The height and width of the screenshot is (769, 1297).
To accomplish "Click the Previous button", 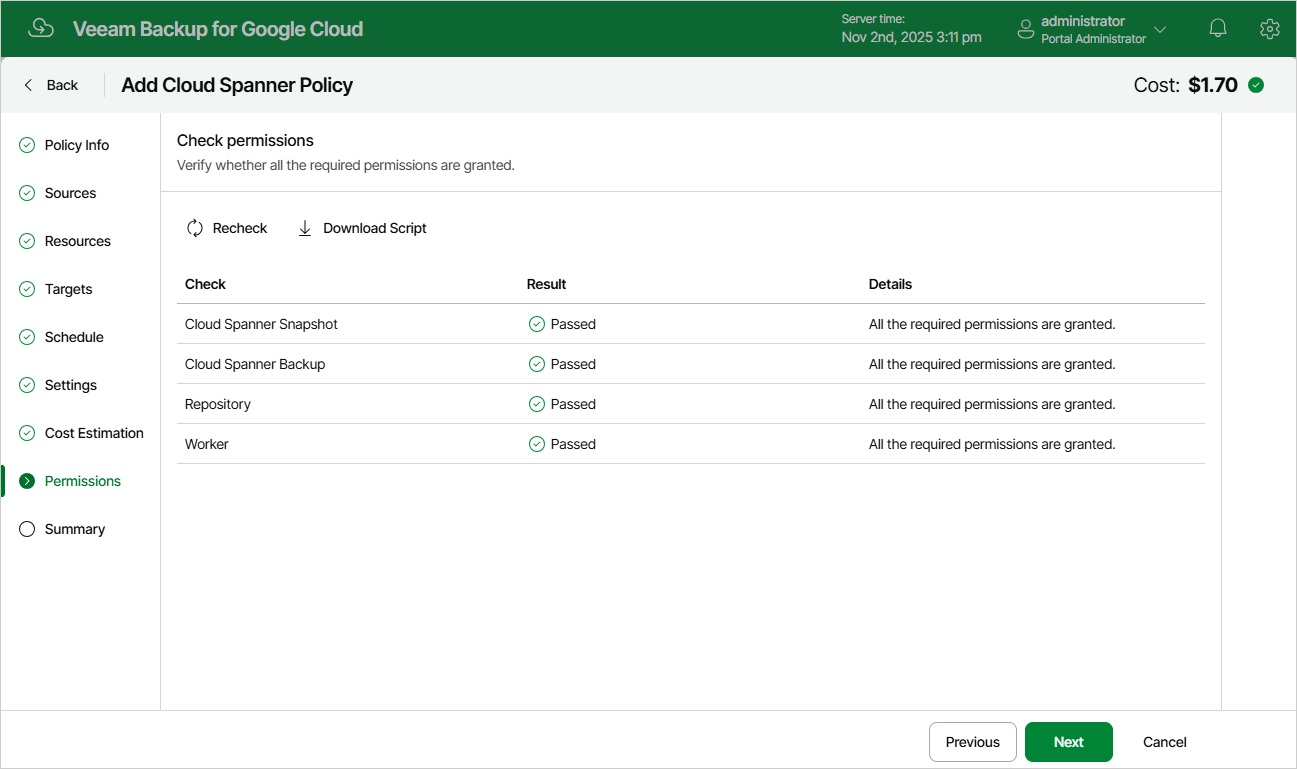I will [972, 742].
